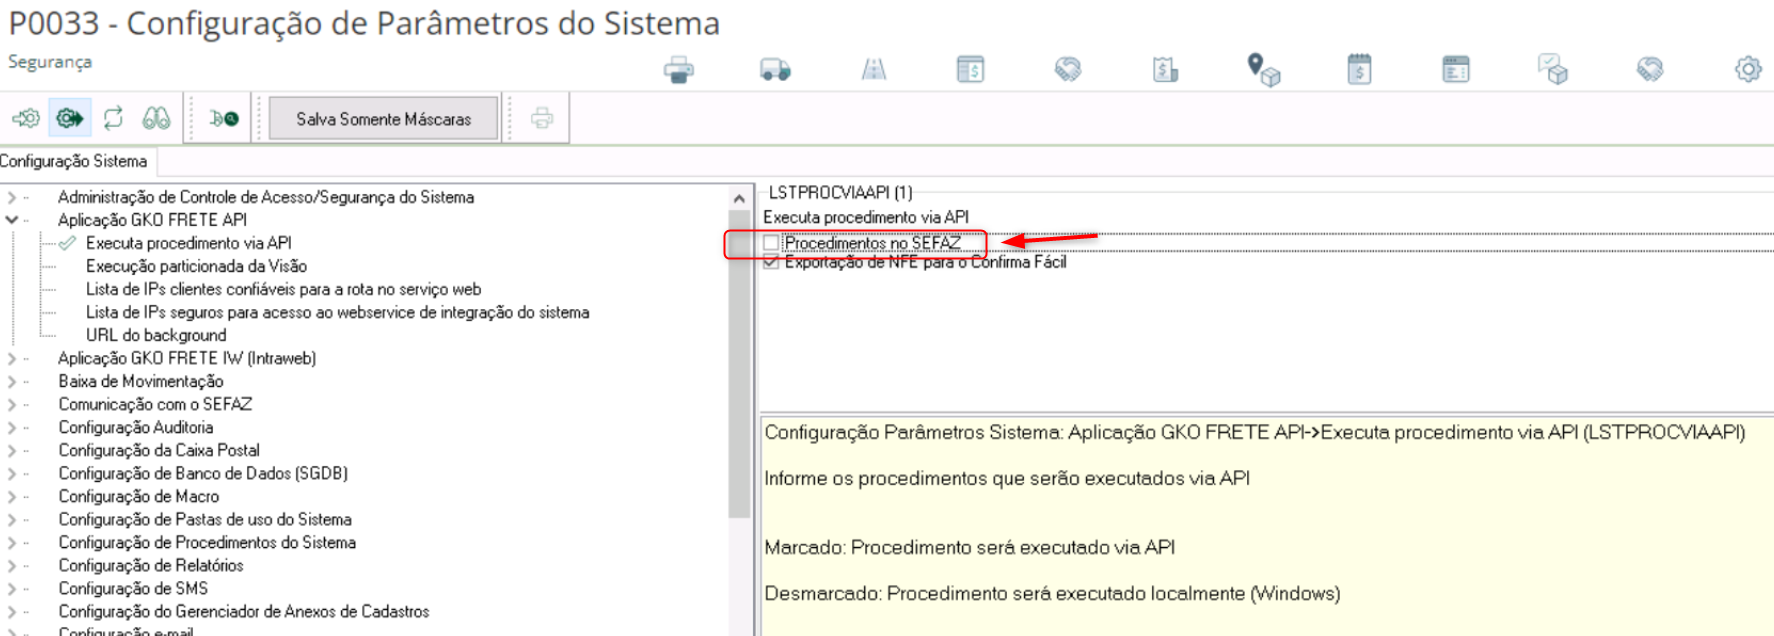Open the calendar with dollar sign icon
The width and height of the screenshot is (1774, 636).
[1359, 69]
